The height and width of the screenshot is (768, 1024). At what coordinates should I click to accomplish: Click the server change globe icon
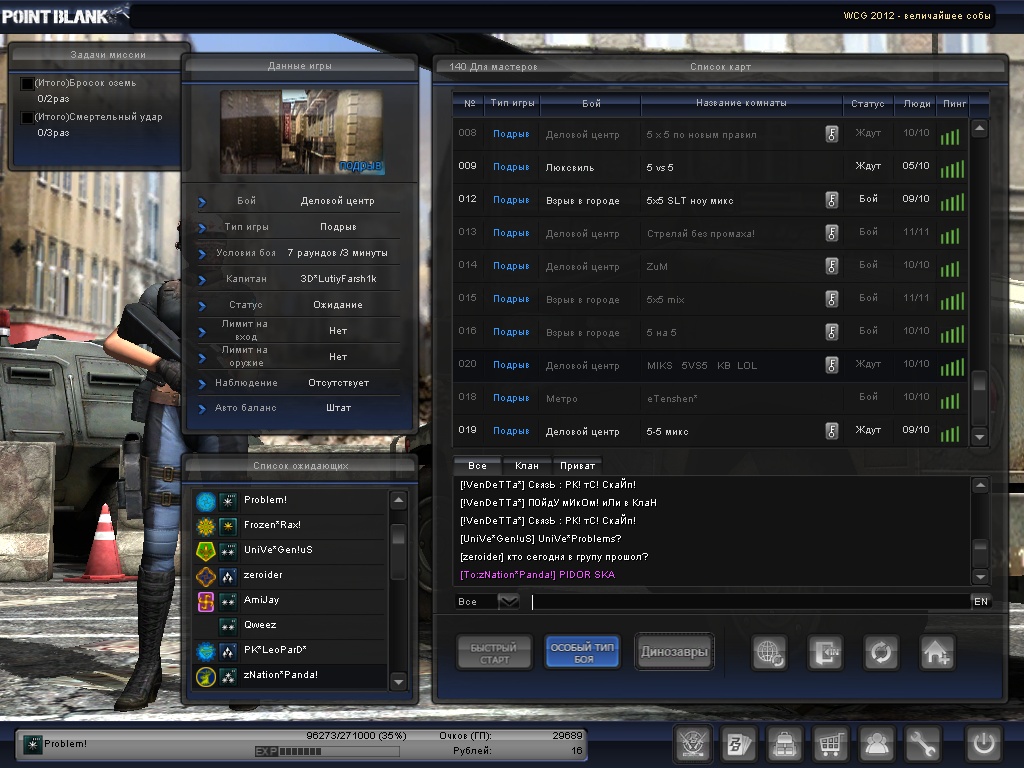click(771, 653)
